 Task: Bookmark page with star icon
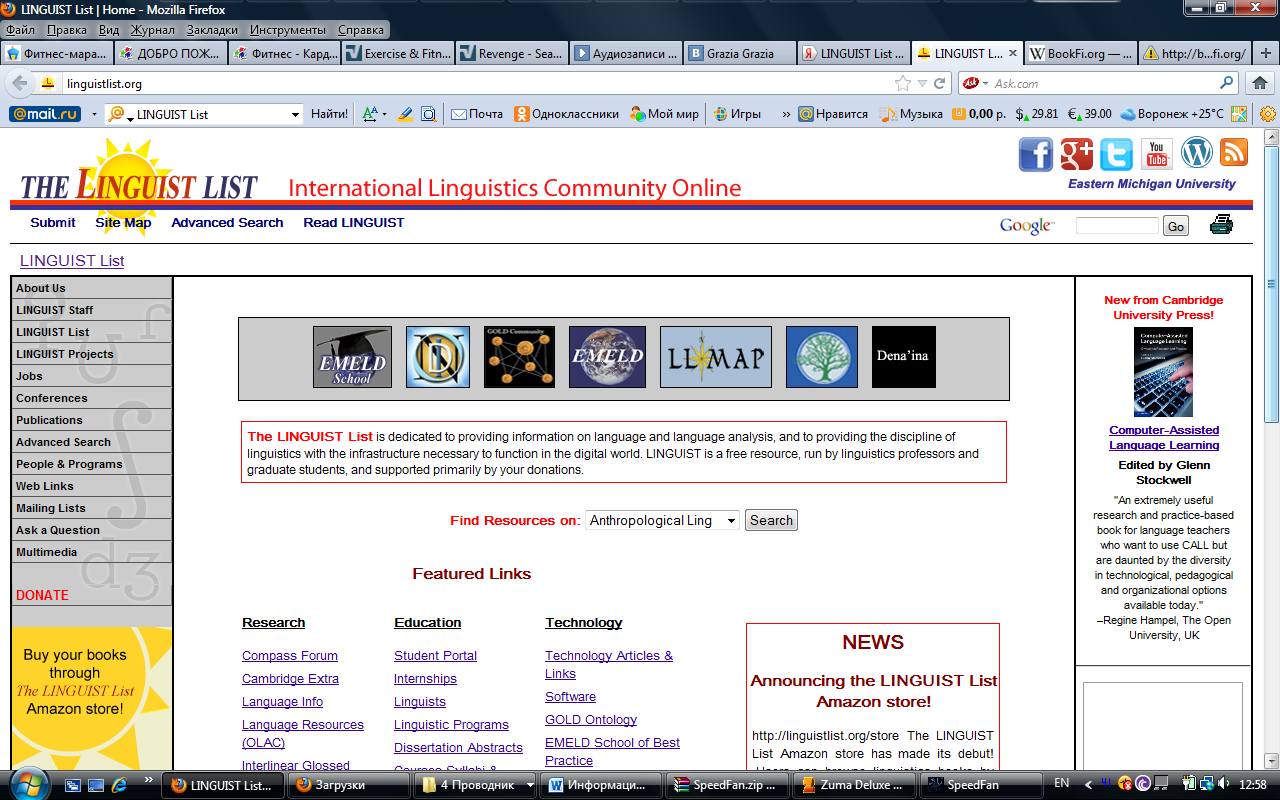click(903, 84)
